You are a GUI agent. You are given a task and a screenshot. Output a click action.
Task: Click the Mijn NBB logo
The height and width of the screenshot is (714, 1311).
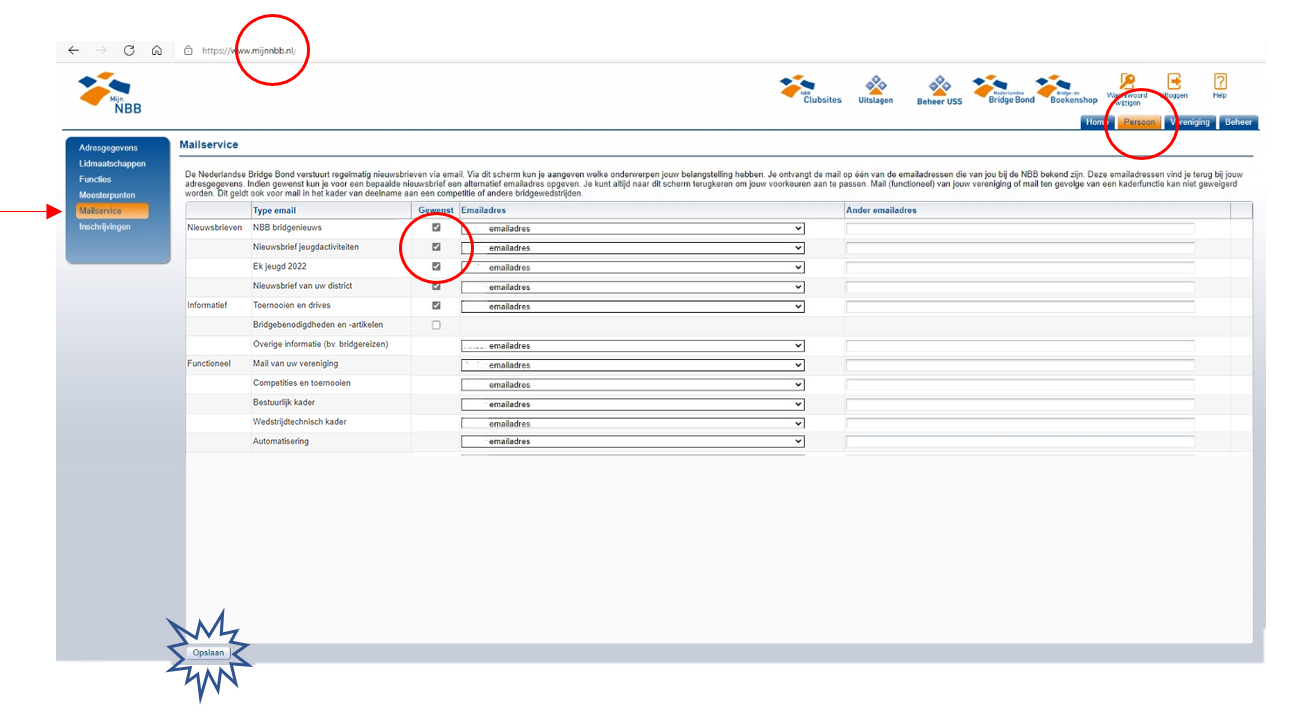110,93
